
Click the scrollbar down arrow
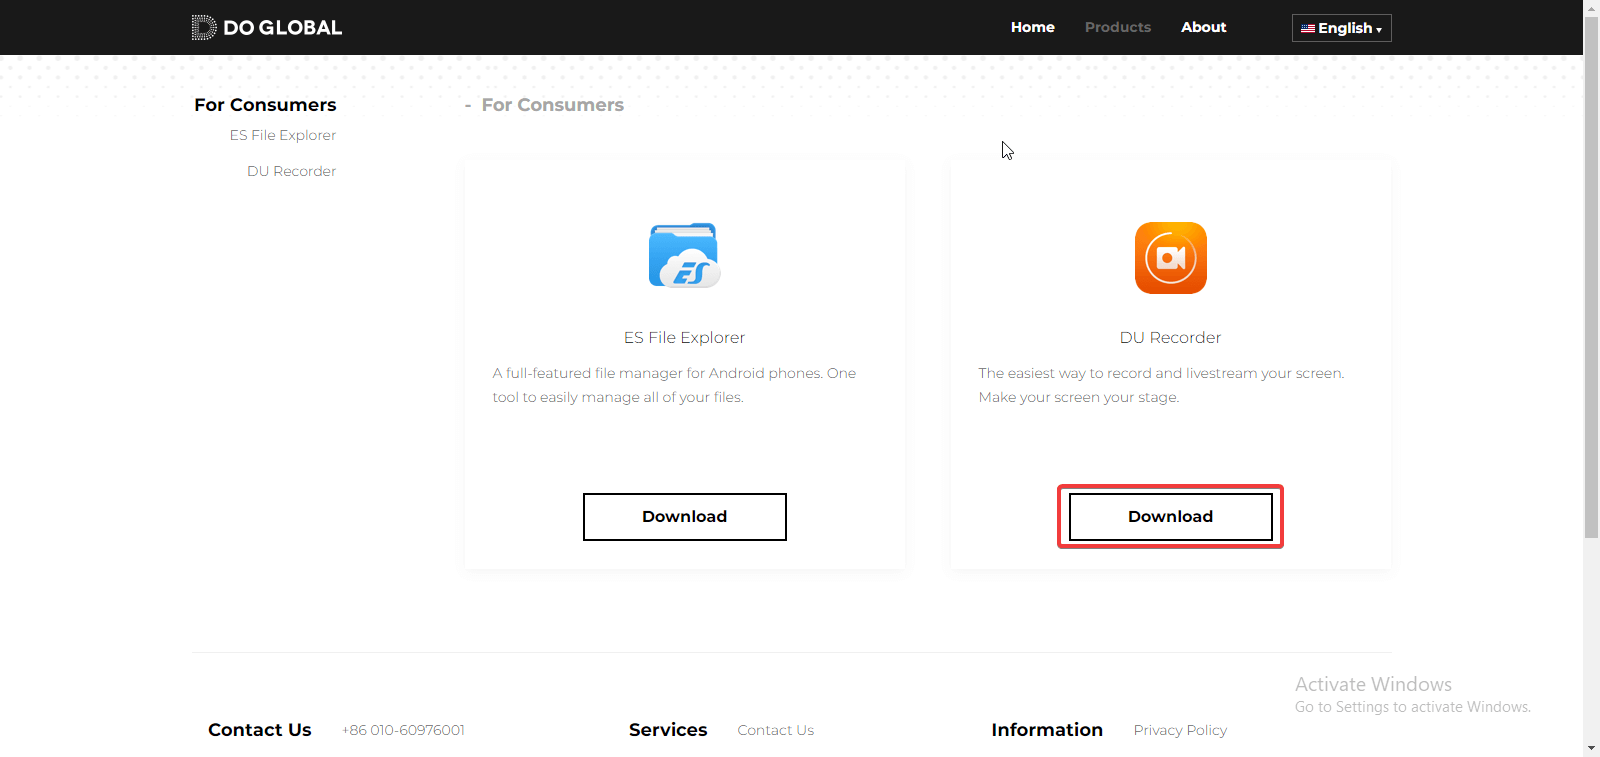(1591, 748)
